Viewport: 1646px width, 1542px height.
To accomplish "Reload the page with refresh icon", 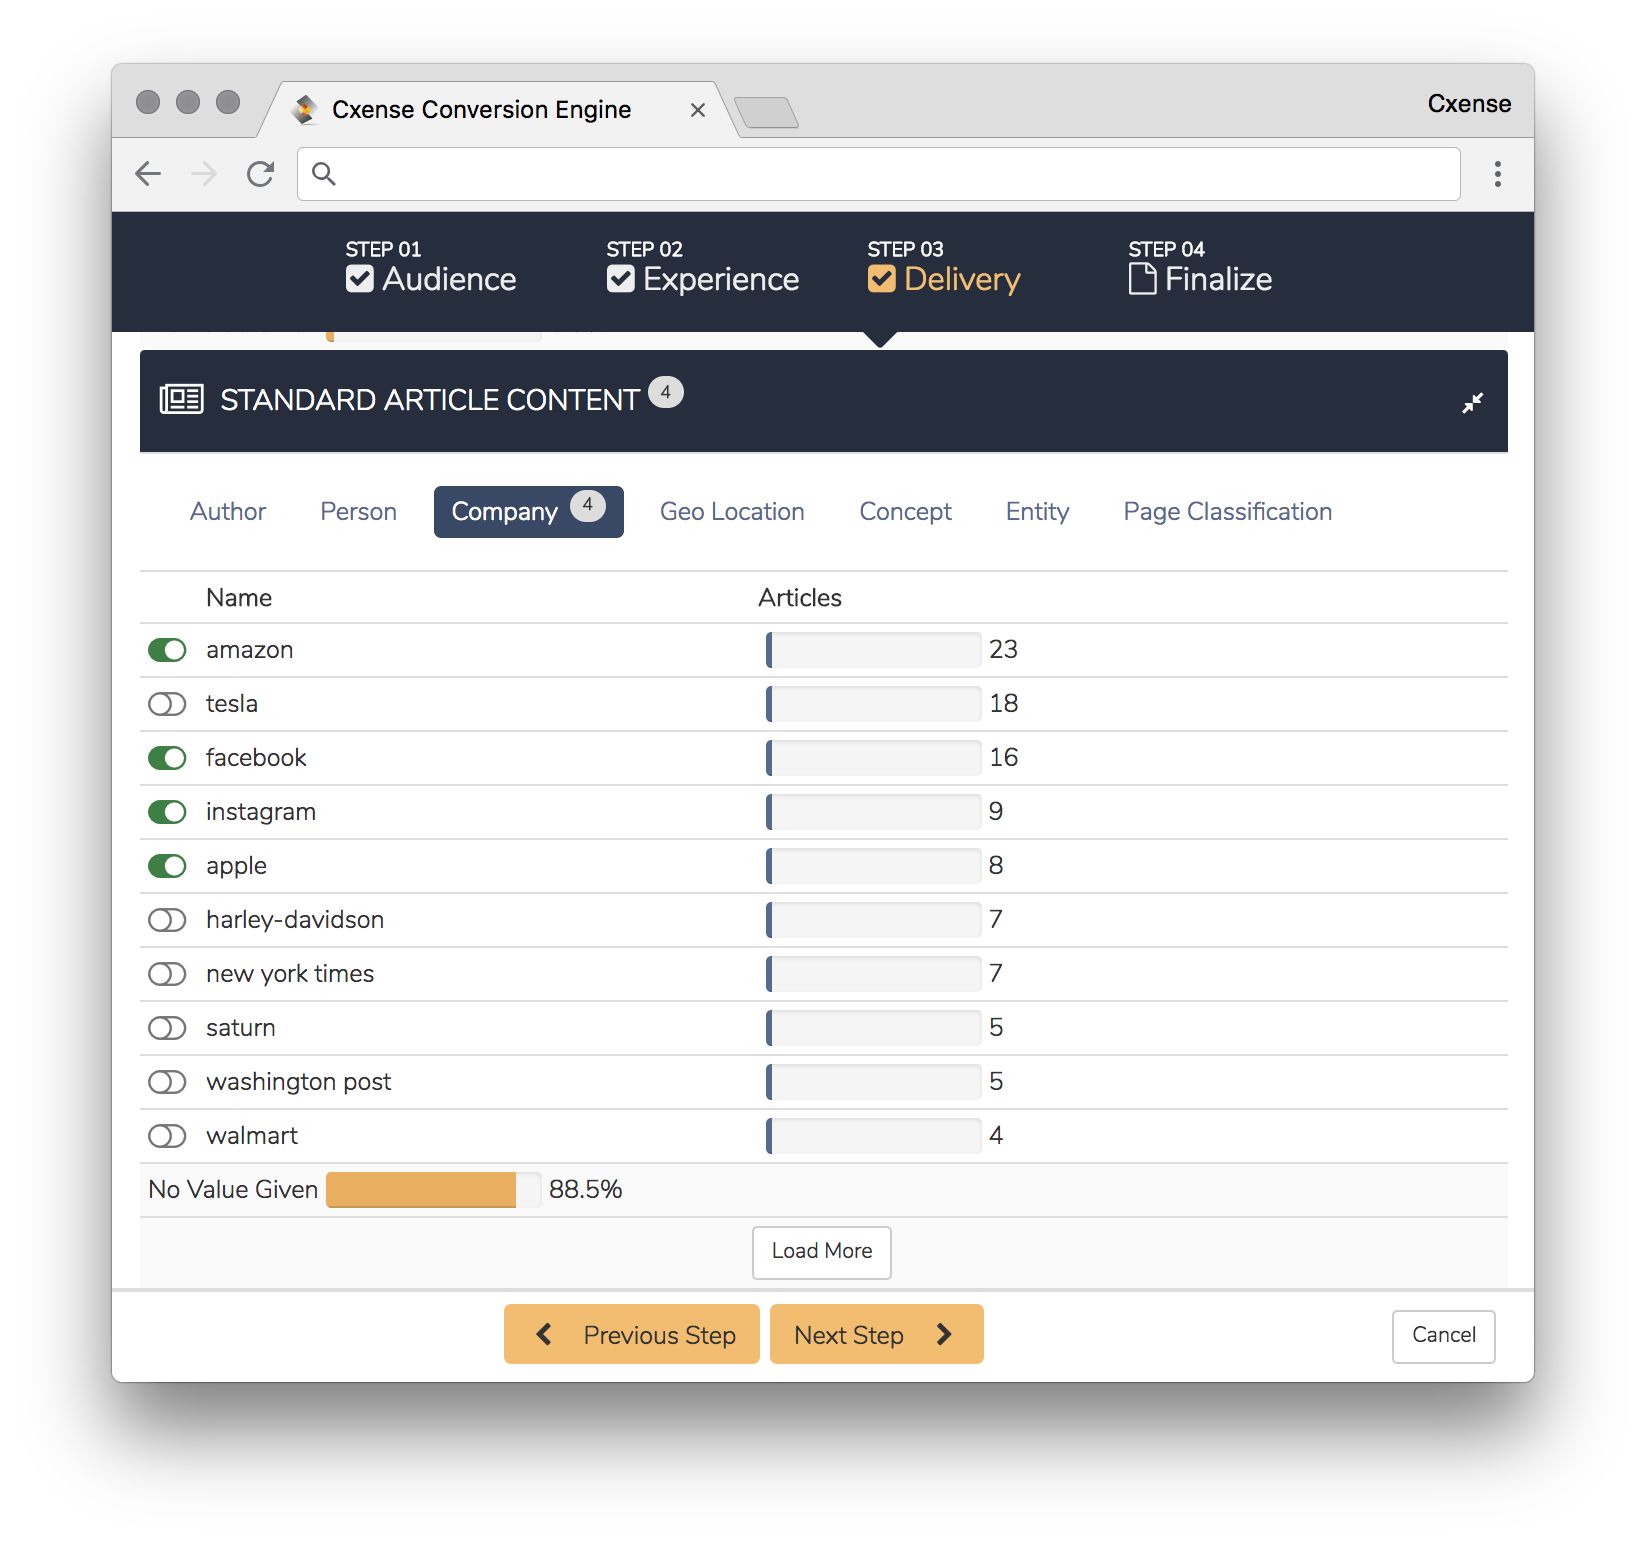I will coord(260,174).
